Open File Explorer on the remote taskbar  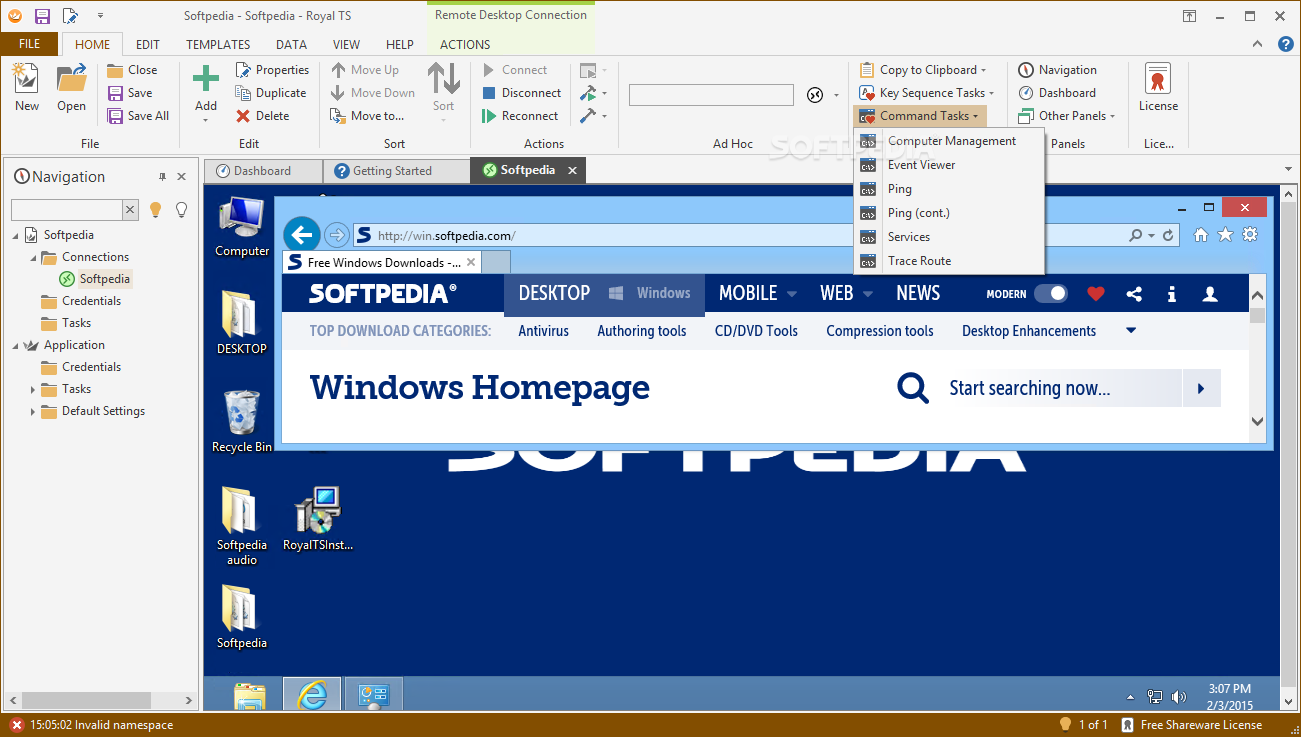click(x=249, y=696)
